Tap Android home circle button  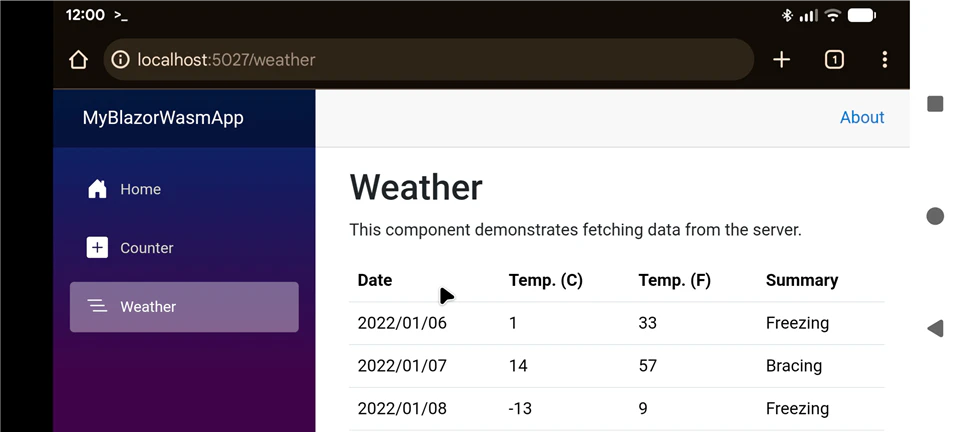[935, 216]
